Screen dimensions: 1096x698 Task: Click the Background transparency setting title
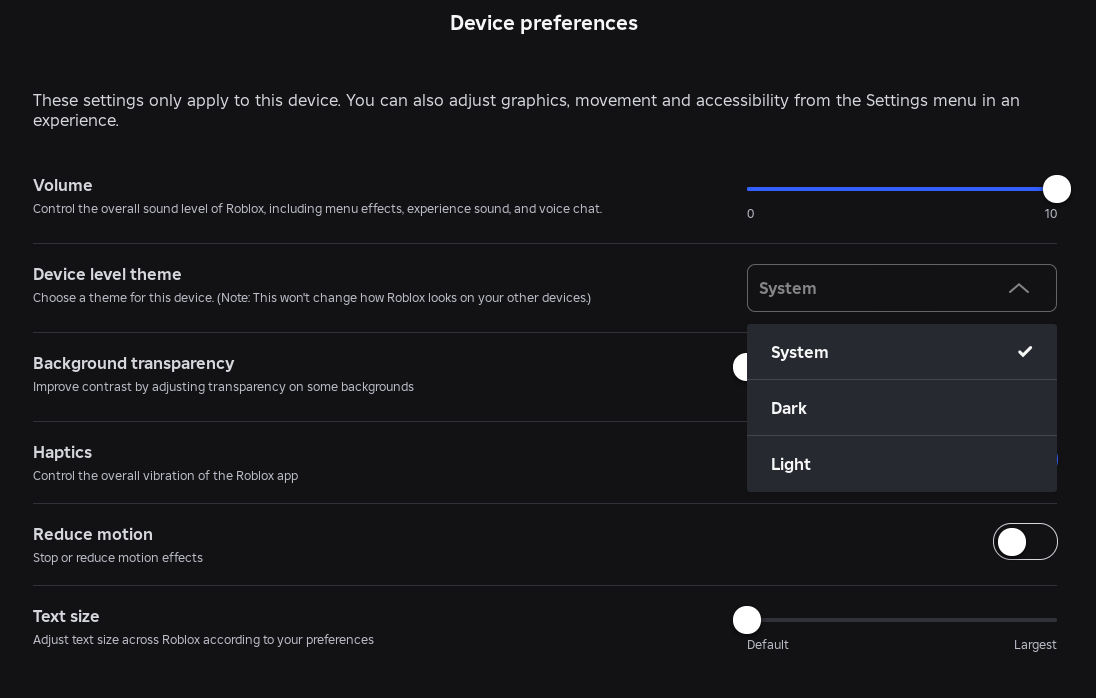point(133,363)
